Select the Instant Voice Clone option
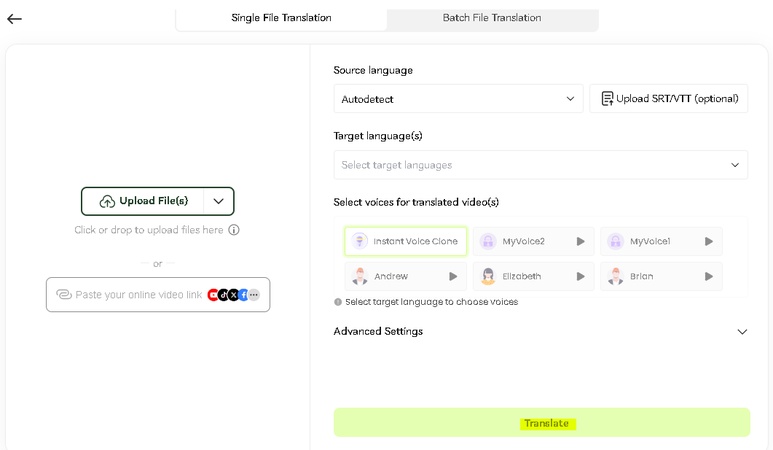 point(406,241)
